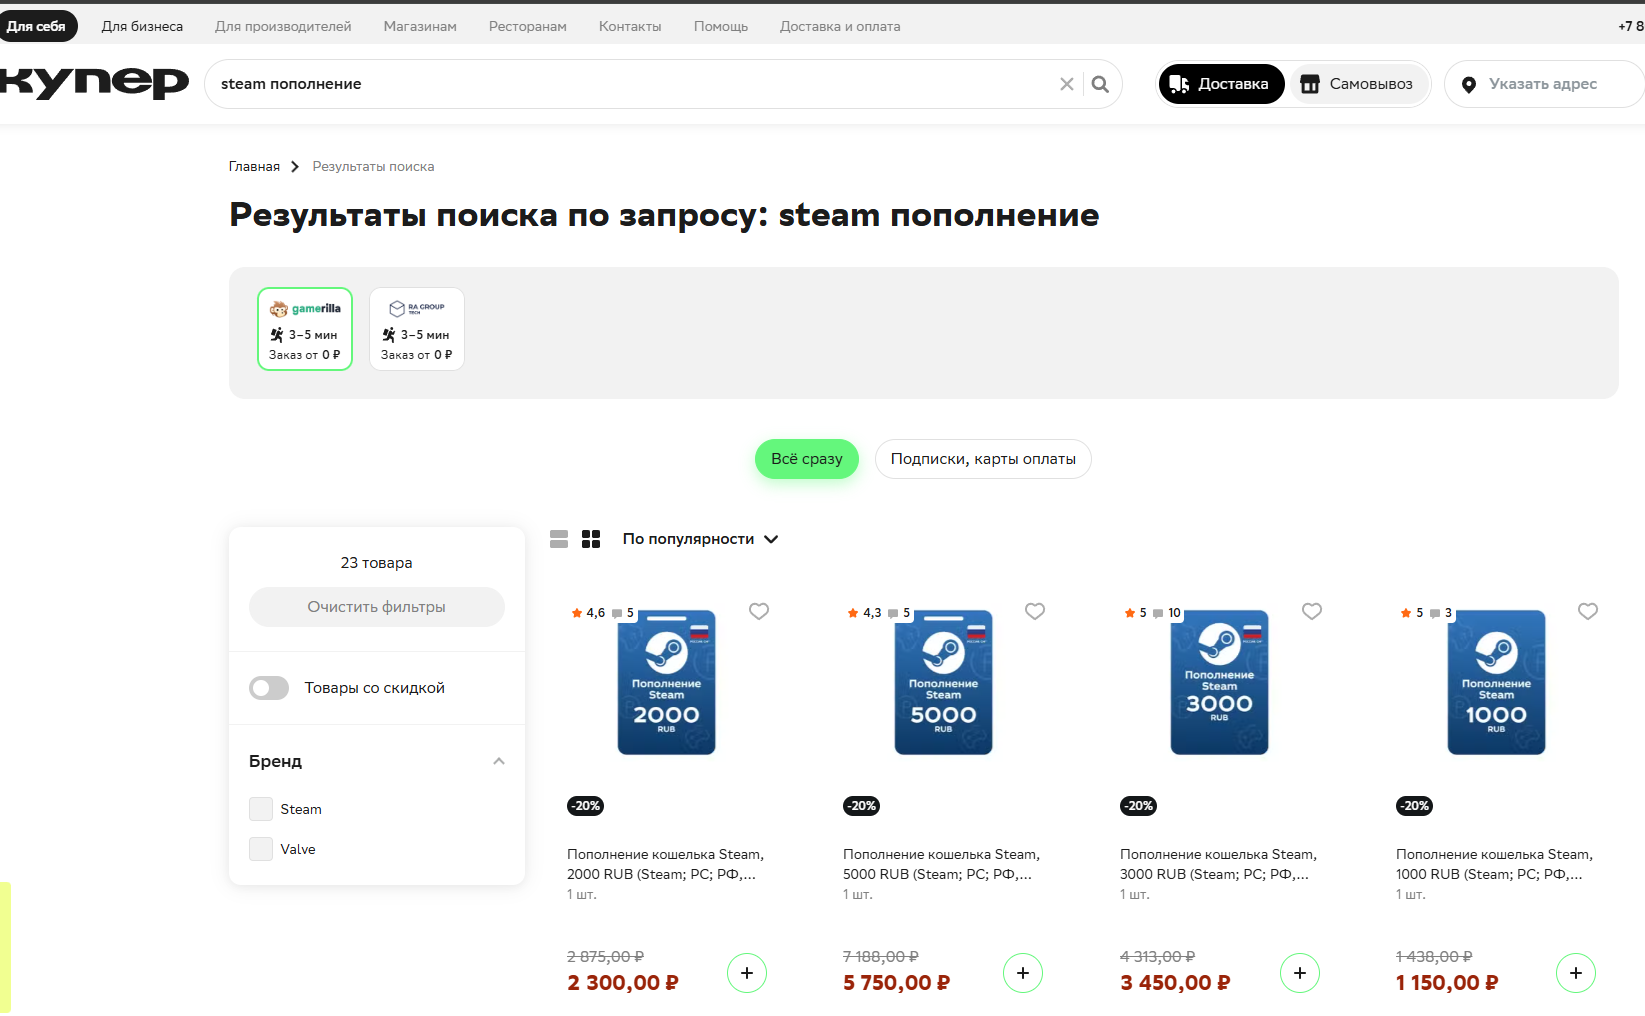1645x1016 pixels.
Task: Add Steam 1000 RUB to cart plus
Action: pos(1576,973)
